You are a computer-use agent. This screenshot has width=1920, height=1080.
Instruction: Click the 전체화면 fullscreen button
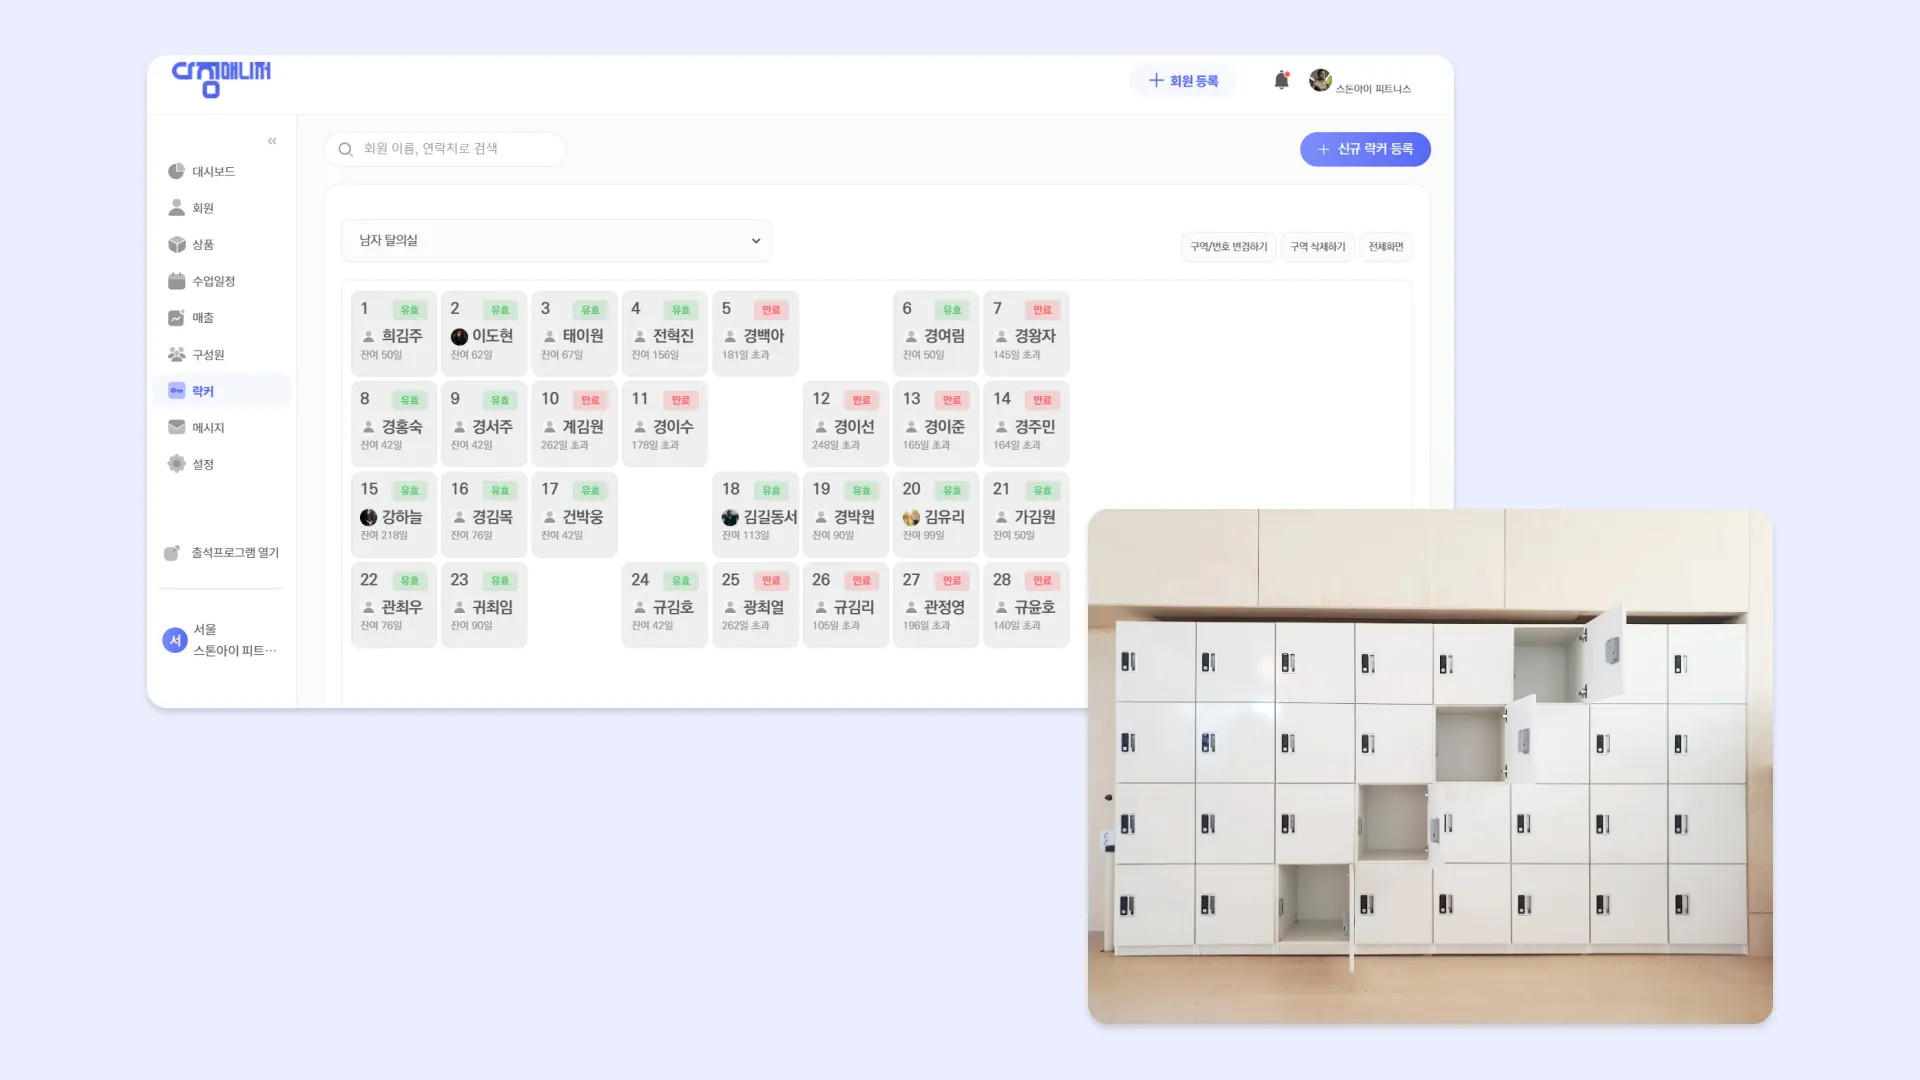tap(1385, 247)
